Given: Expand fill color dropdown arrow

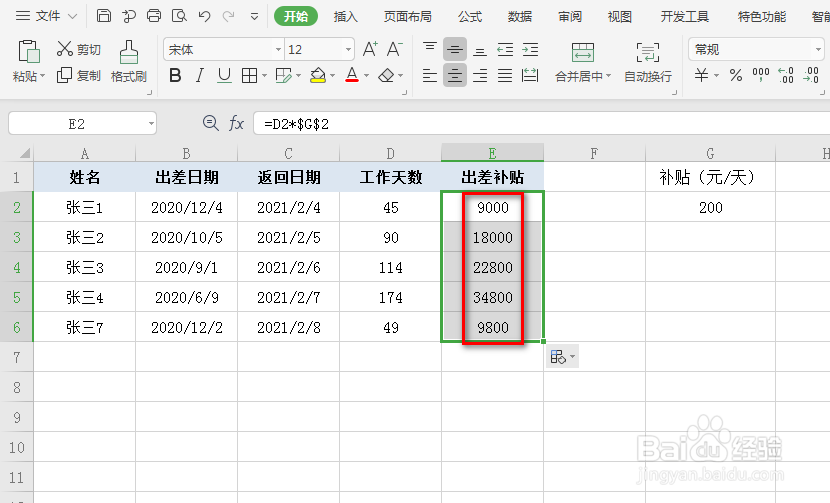Looking at the screenshot, I should (332, 76).
